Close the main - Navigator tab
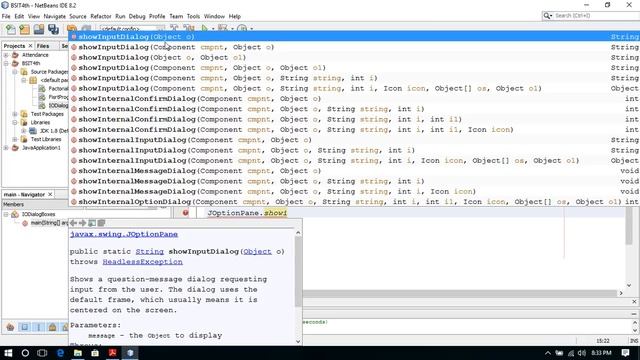The width and height of the screenshot is (640, 360). pyautogui.click(x=50, y=194)
